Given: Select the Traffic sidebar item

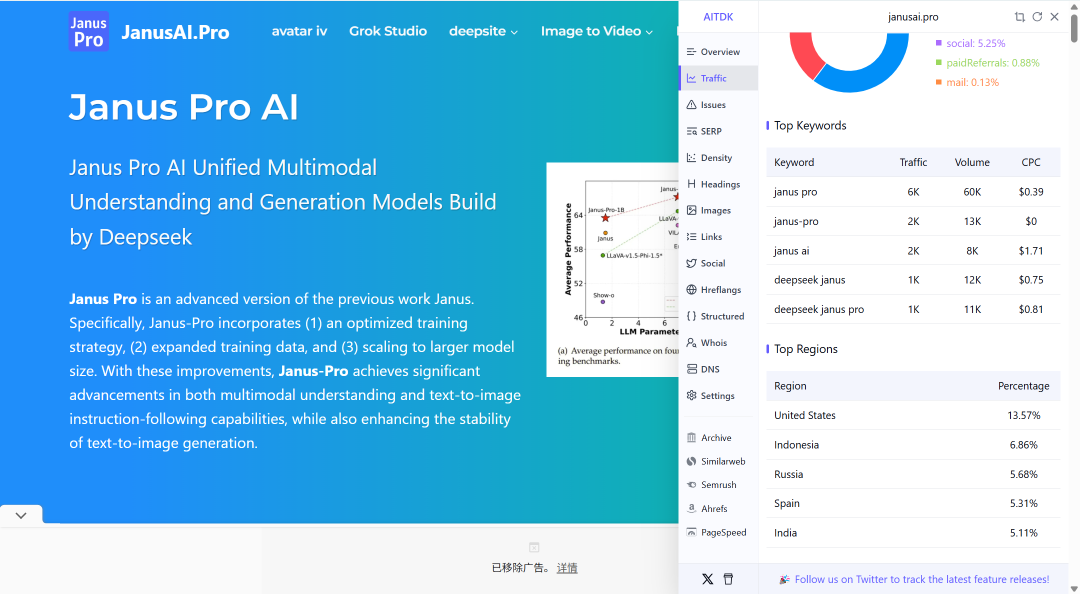Looking at the screenshot, I should click(x=718, y=79).
